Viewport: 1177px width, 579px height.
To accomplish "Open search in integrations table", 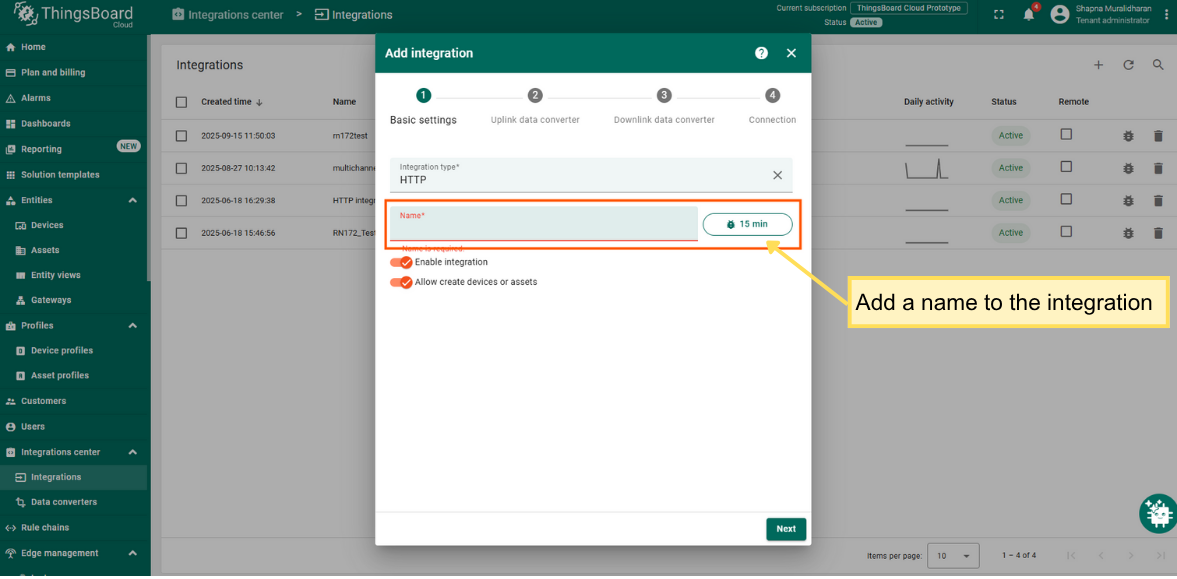I will pos(1158,65).
